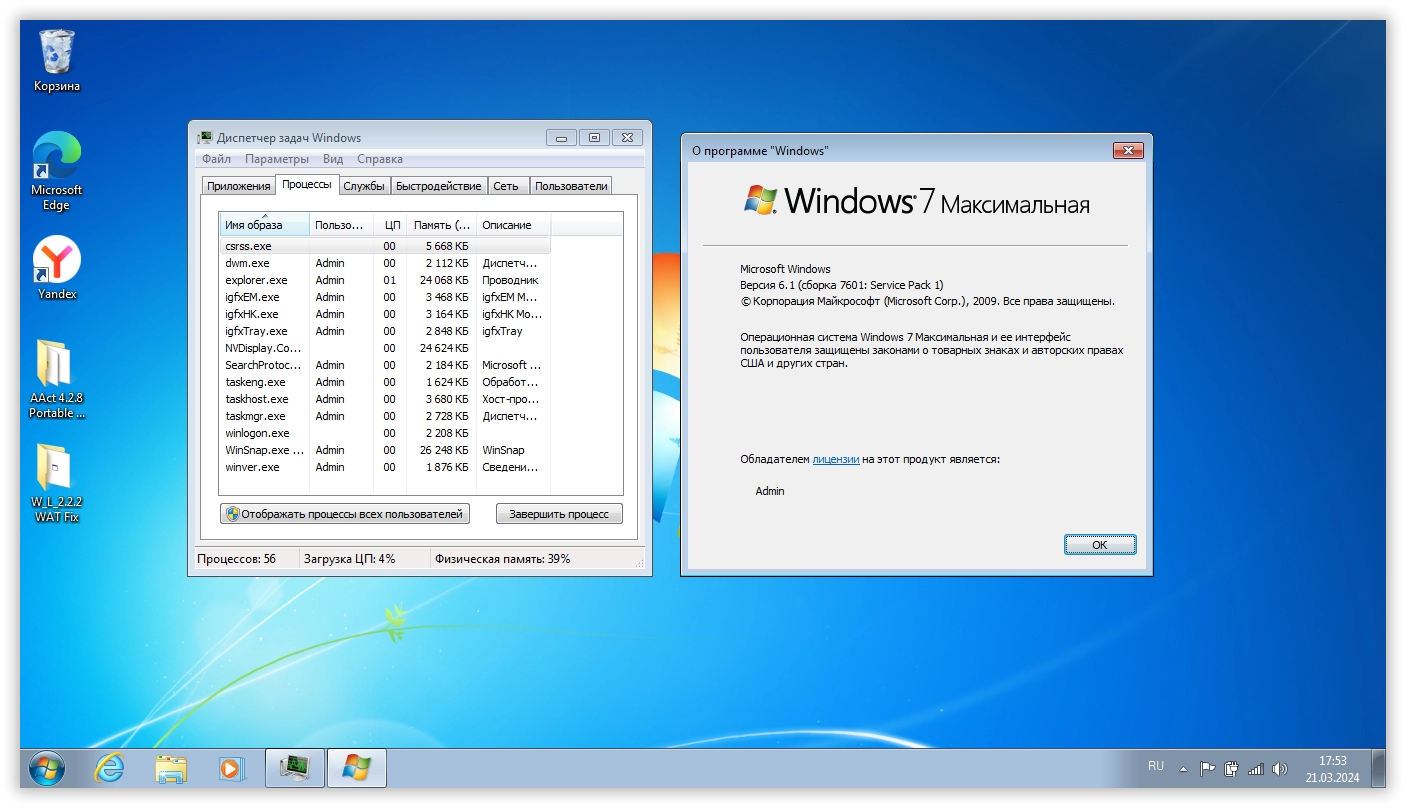
Task: Click the RU language indicator
Action: (x=1156, y=766)
